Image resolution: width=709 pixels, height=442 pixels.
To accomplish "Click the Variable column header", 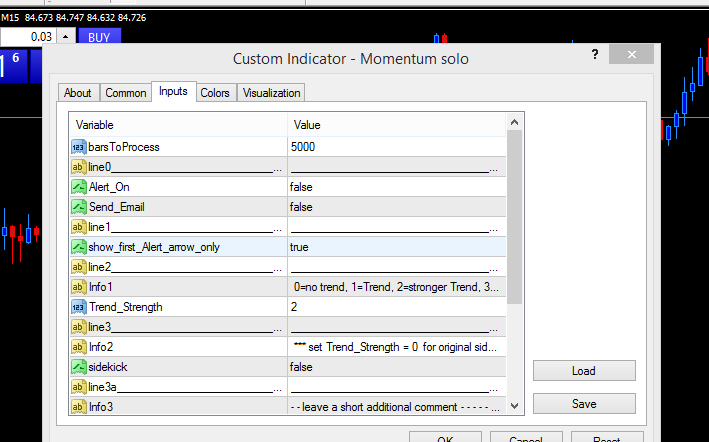I will click(x=178, y=125).
